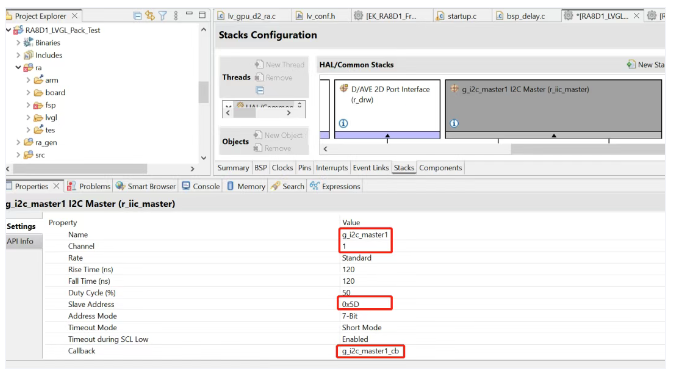
Task: Click info icon on D/AVE 2D stack
Action: pos(343,123)
